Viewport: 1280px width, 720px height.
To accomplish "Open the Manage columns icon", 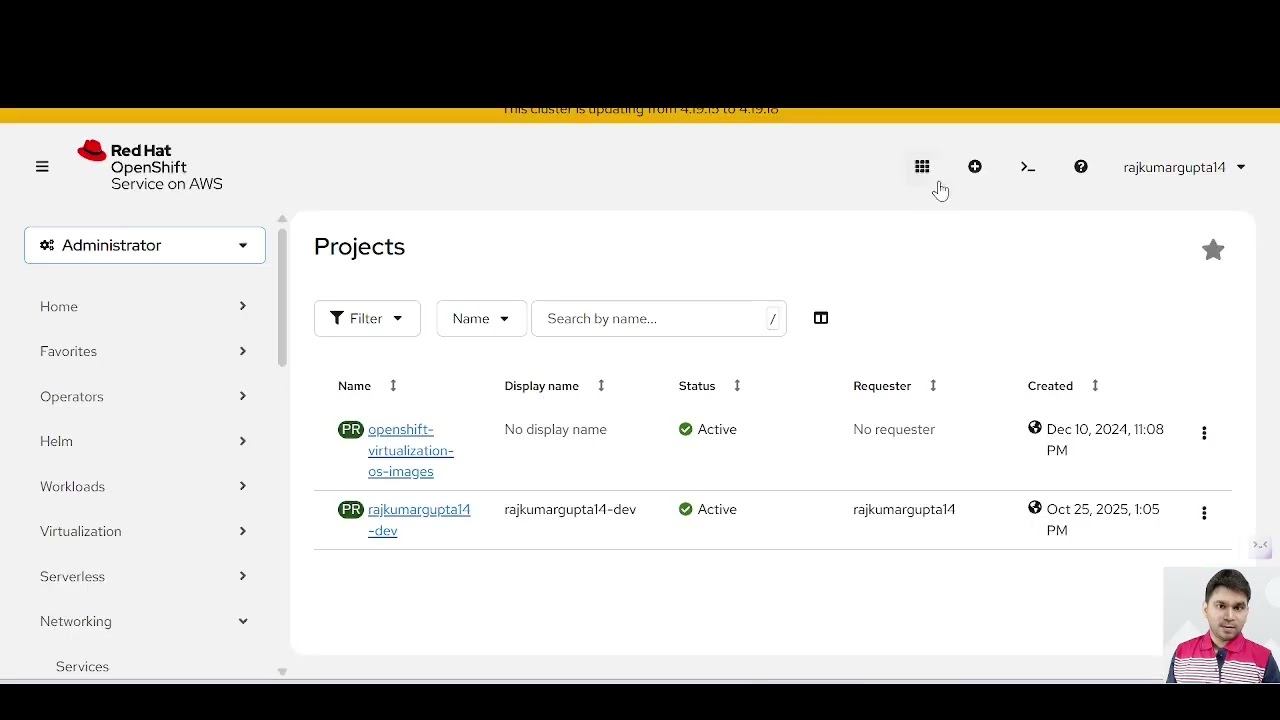I will click(821, 318).
